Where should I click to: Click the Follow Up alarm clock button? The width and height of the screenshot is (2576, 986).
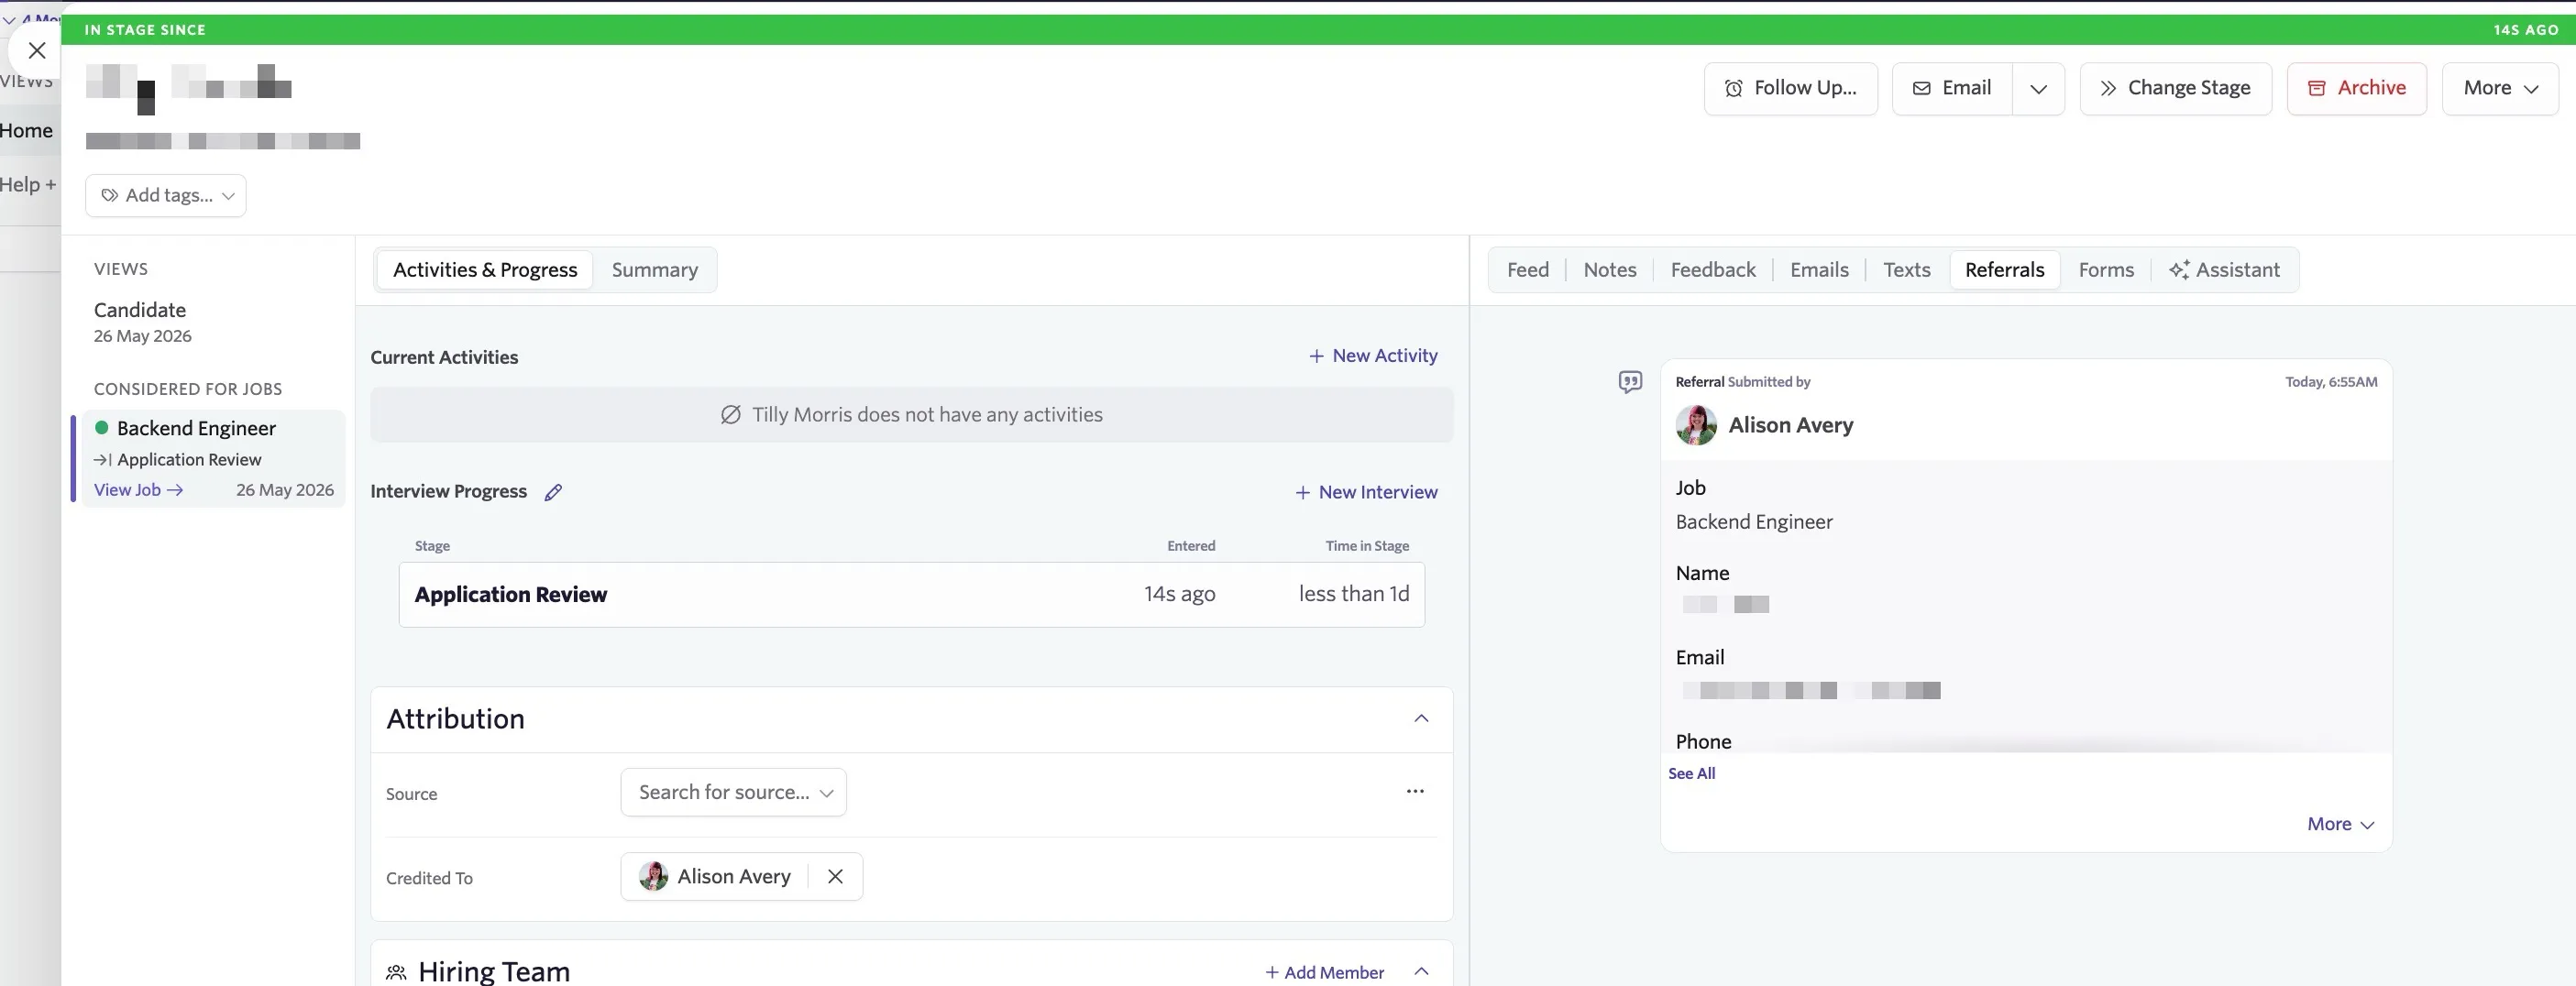tap(1790, 88)
